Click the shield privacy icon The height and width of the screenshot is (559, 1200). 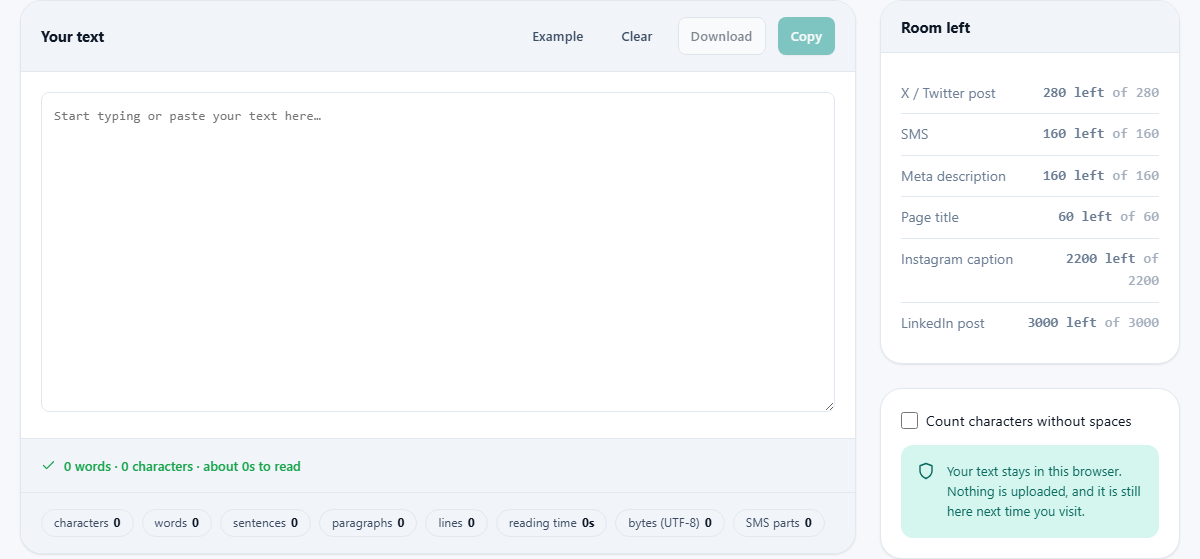pyautogui.click(x=926, y=471)
